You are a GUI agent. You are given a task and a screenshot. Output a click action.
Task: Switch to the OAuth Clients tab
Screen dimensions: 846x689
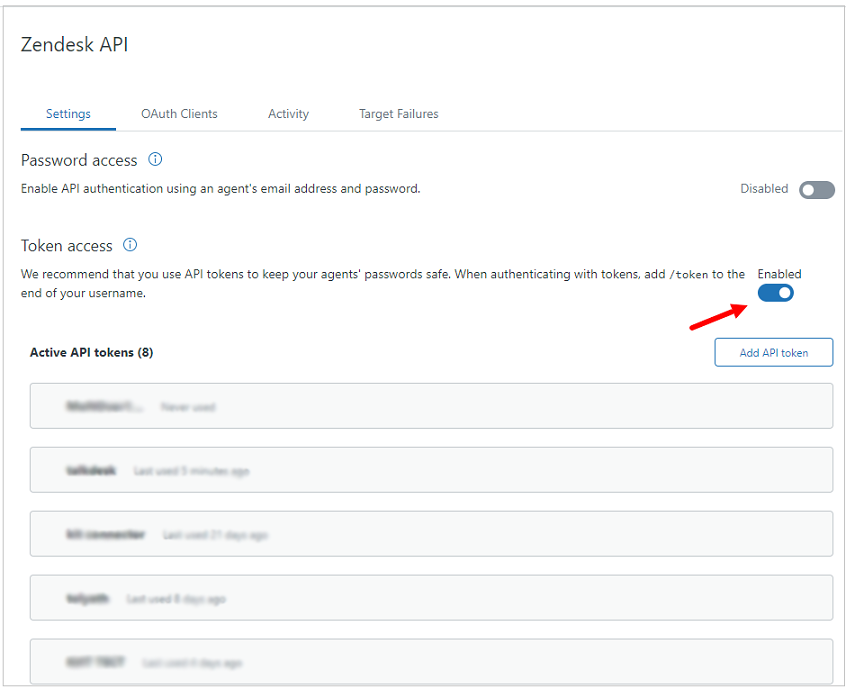tap(179, 114)
